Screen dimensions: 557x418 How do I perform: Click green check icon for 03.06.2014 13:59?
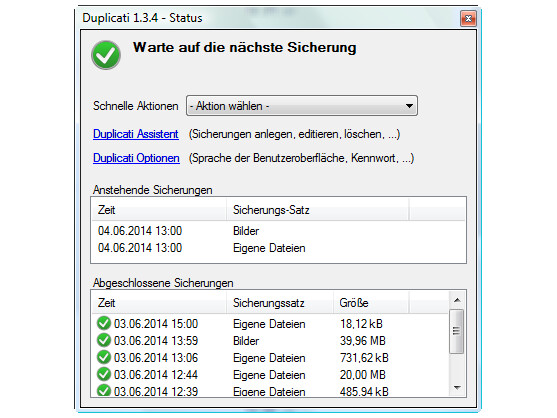click(104, 340)
